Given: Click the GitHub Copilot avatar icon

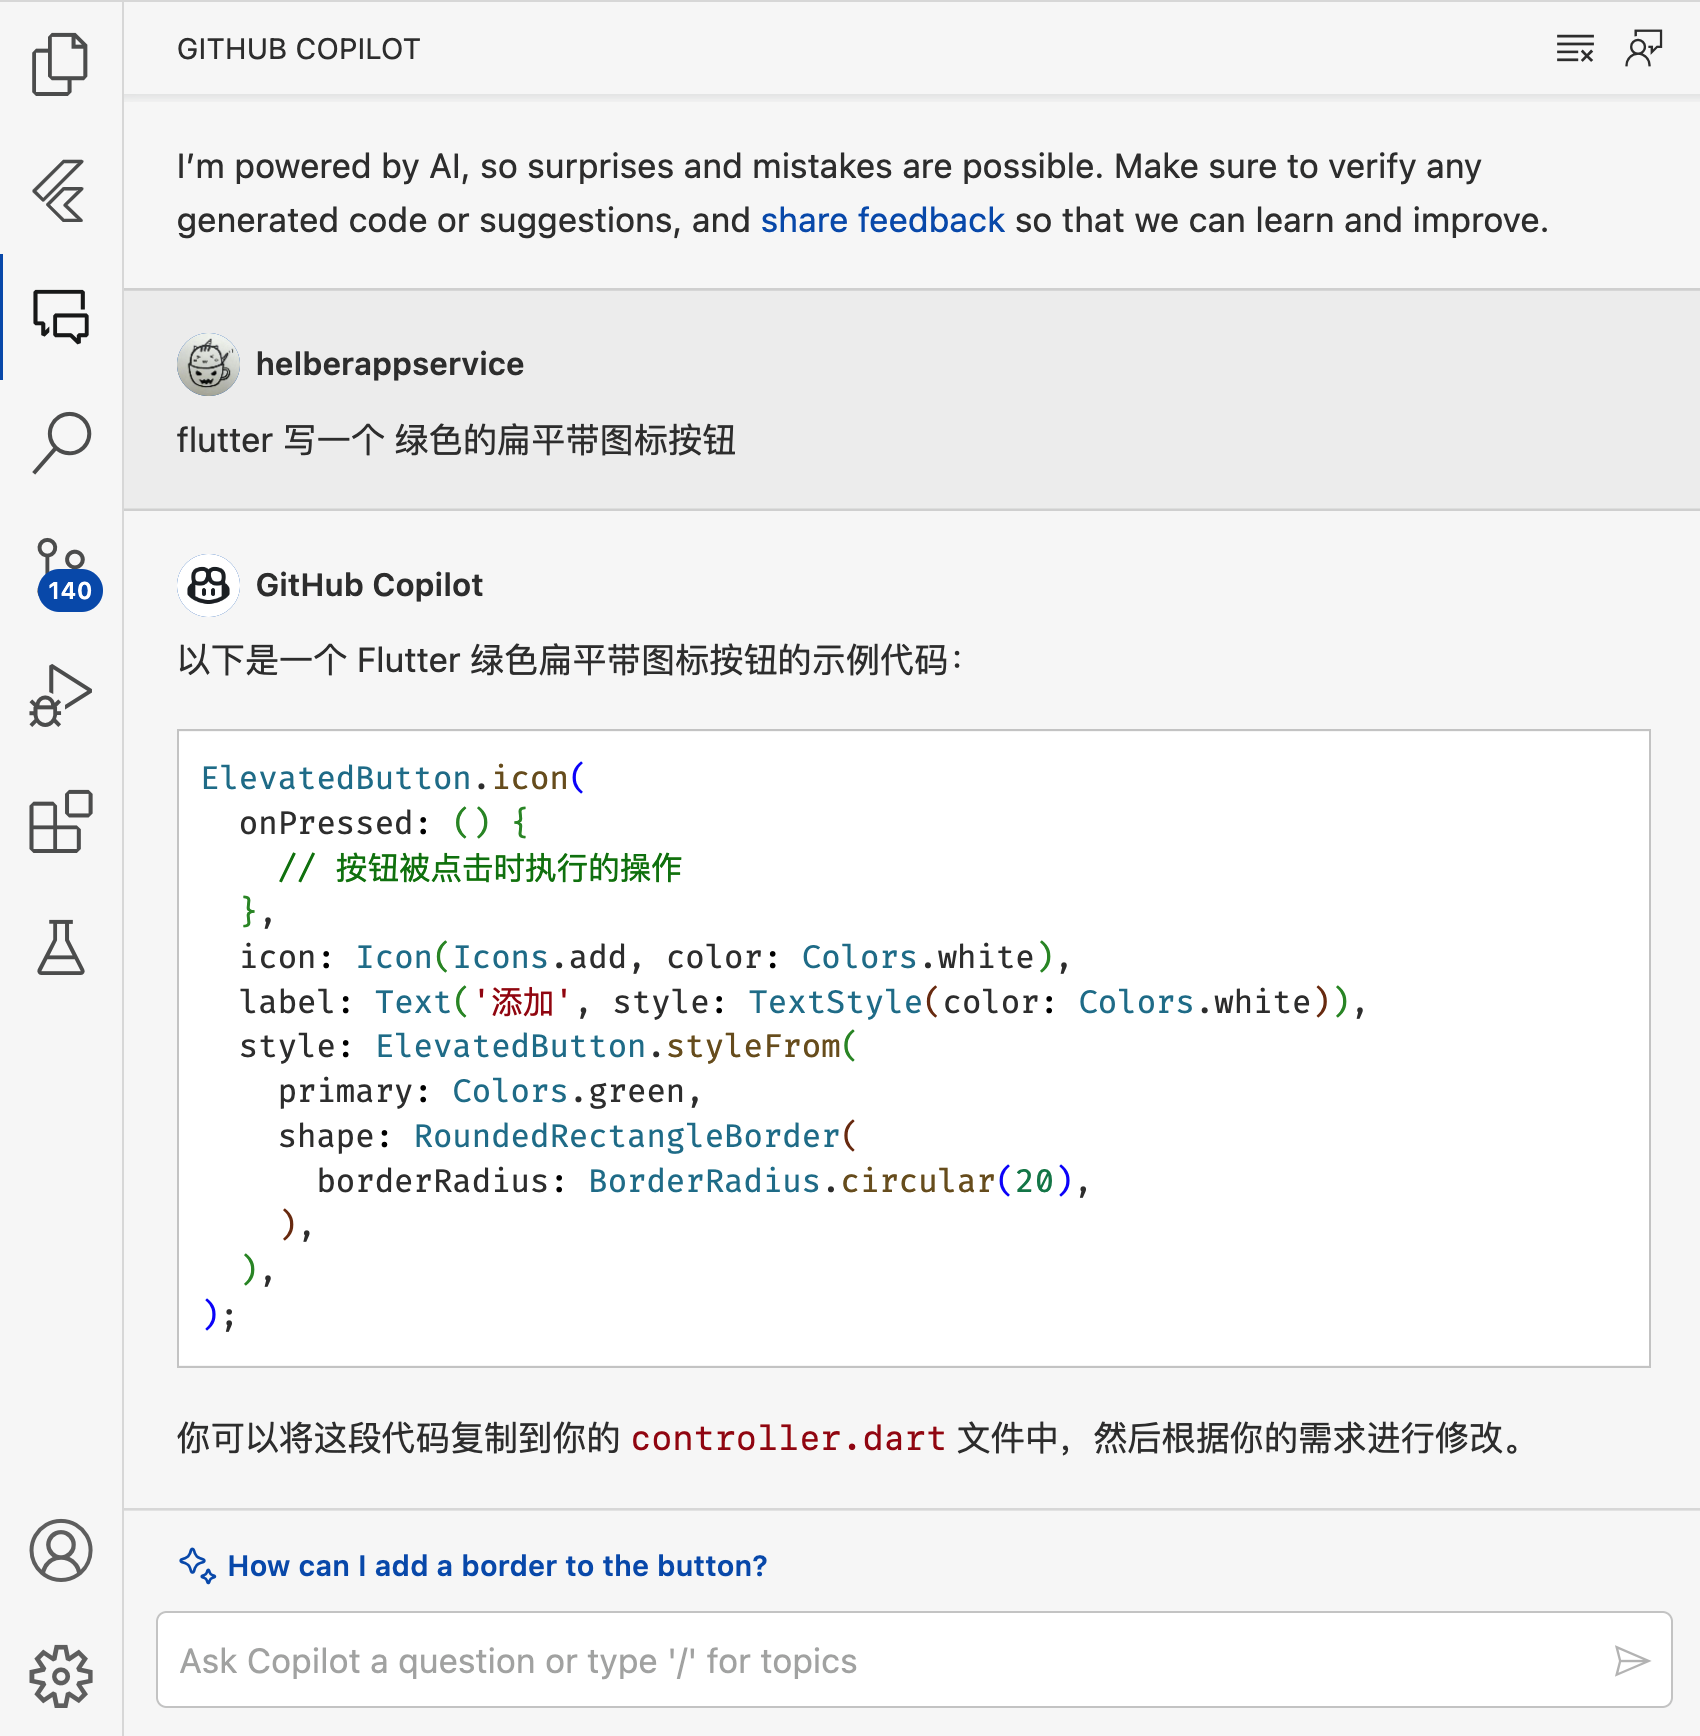Looking at the screenshot, I should [208, 585].
